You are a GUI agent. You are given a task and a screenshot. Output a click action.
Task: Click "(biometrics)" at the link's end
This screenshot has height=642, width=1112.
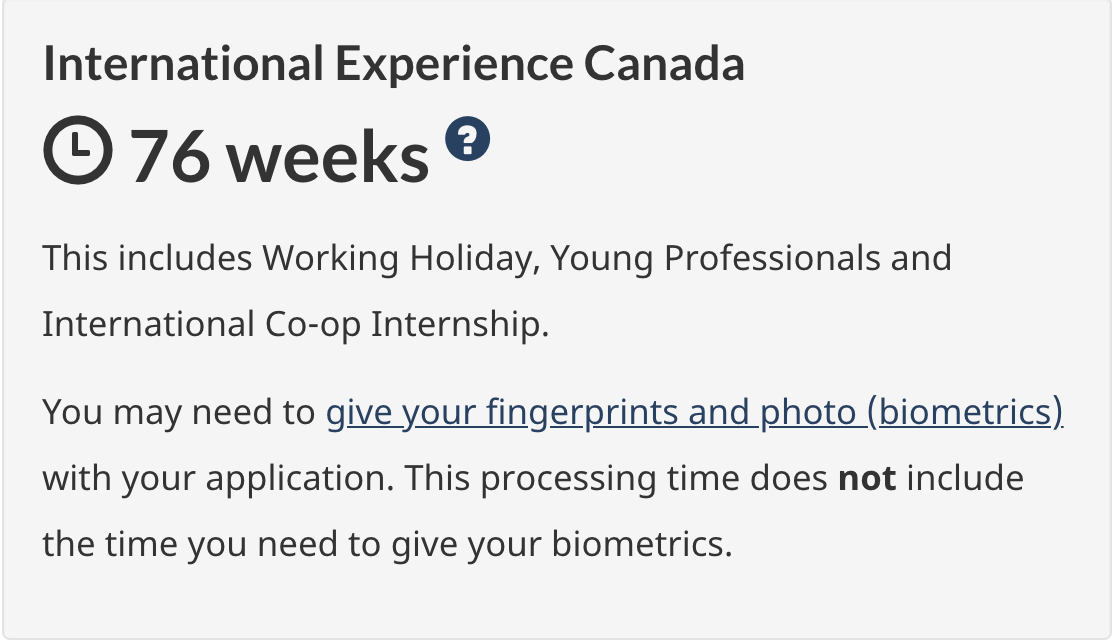[964, 412]
